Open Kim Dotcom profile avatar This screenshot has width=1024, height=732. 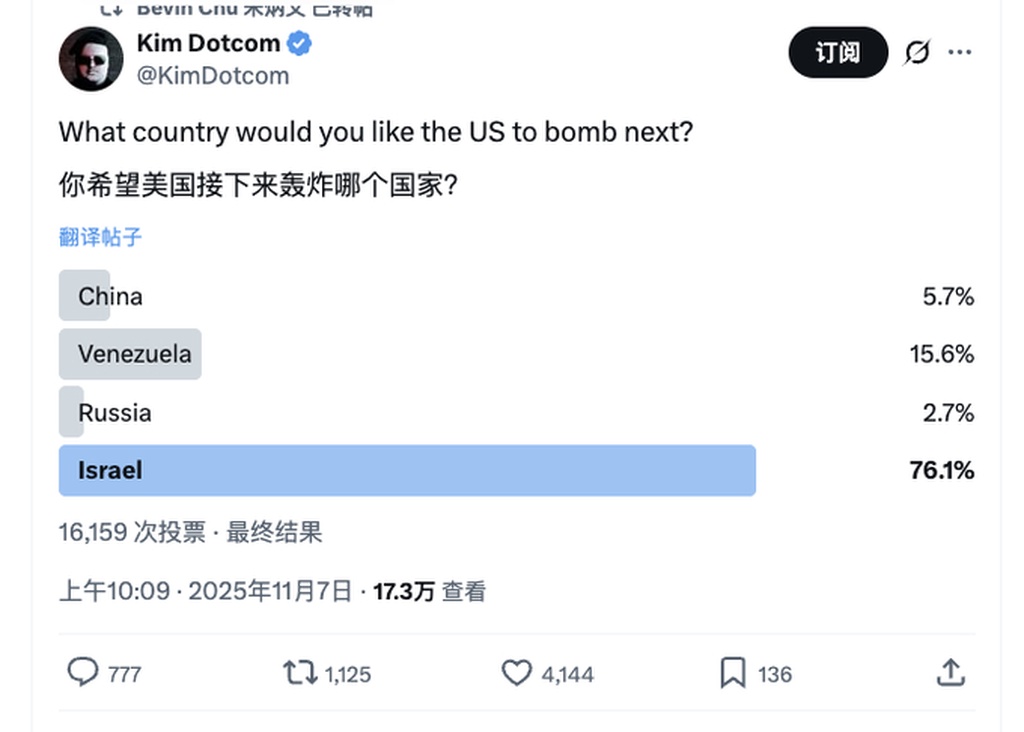pos(91,58)
